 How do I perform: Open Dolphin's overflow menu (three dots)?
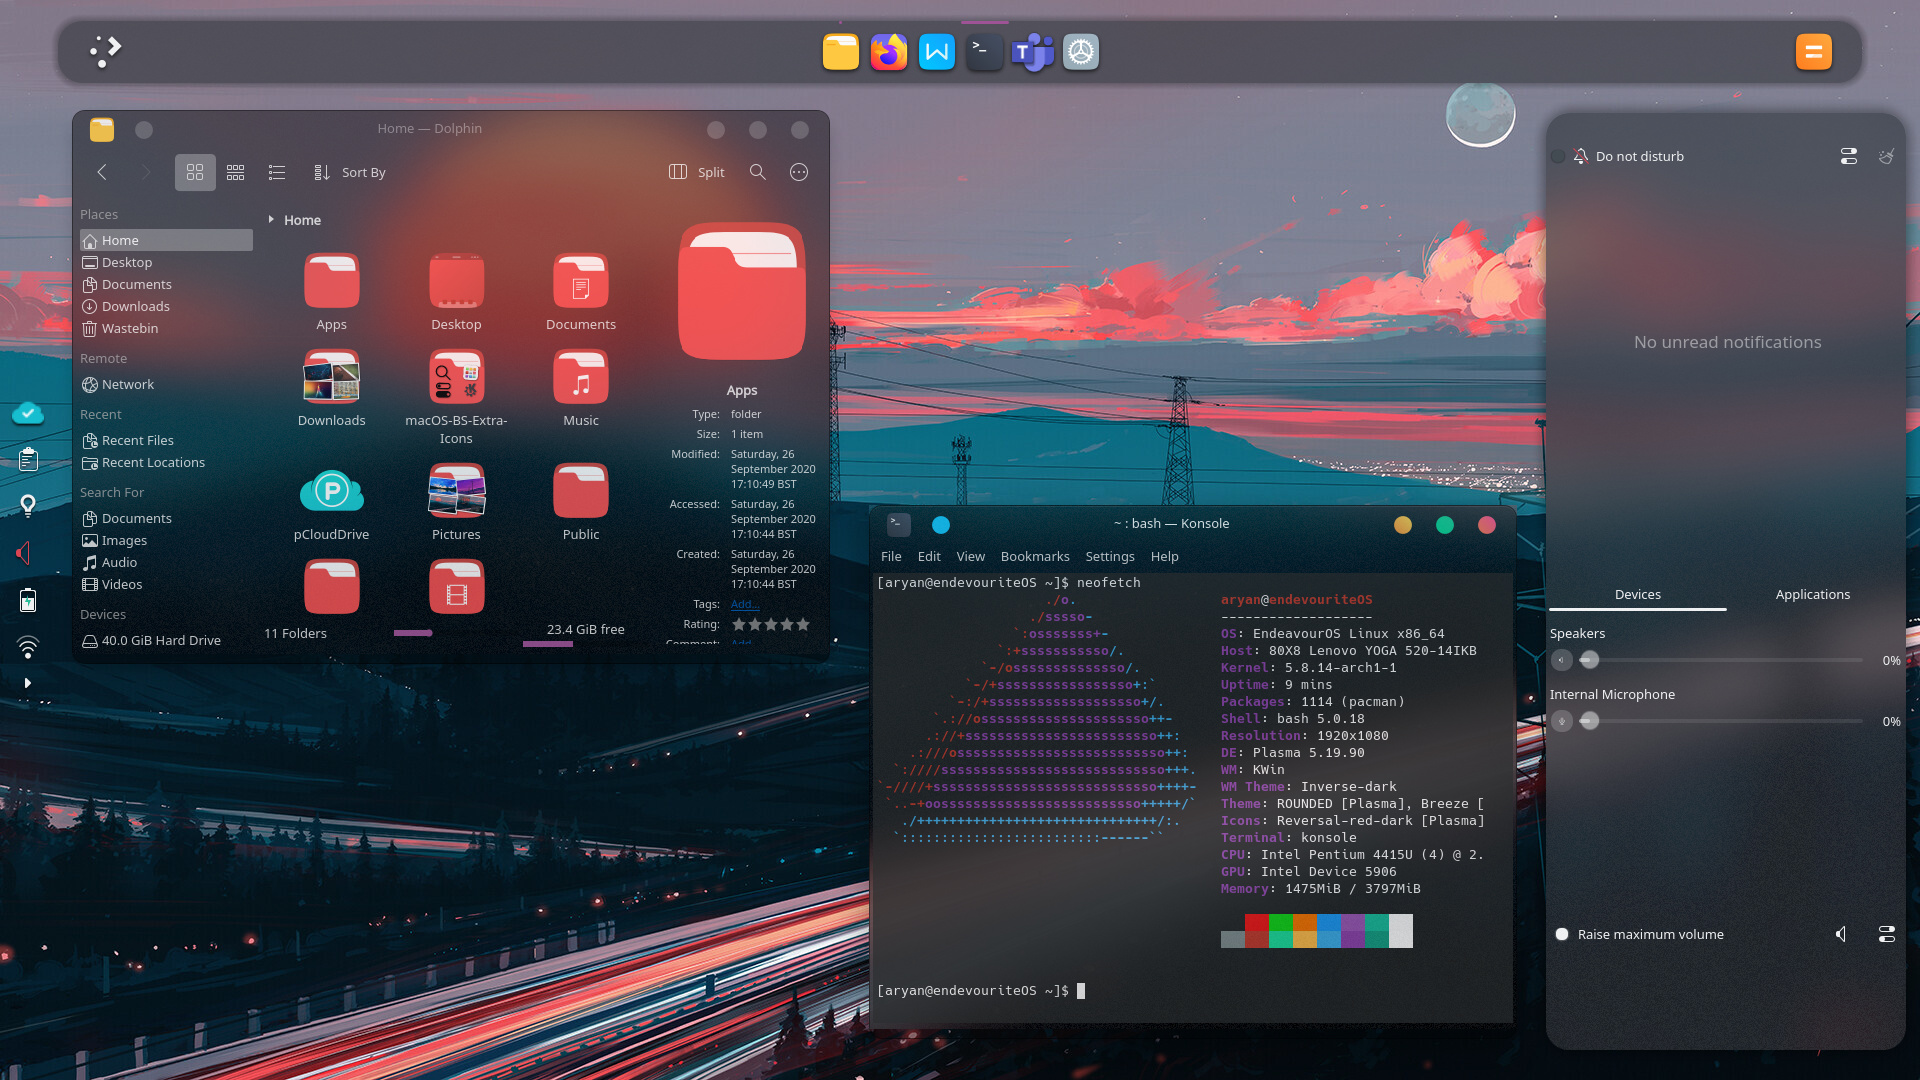799,172
